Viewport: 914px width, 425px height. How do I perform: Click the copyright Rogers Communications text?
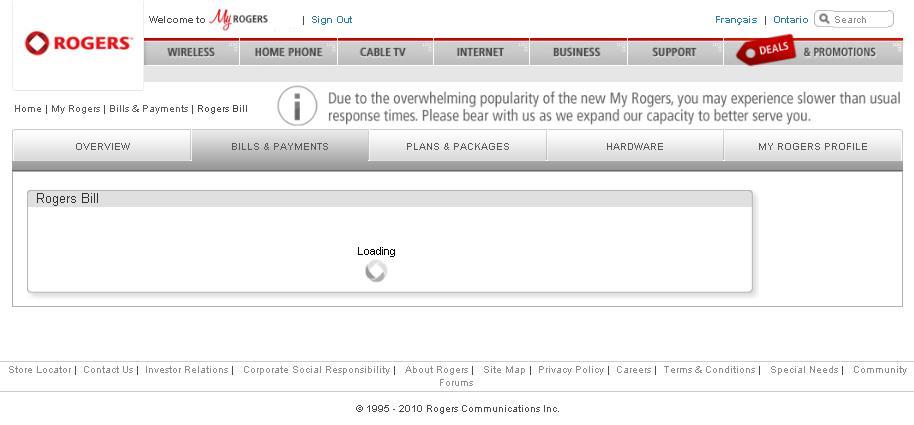[458, 409]
